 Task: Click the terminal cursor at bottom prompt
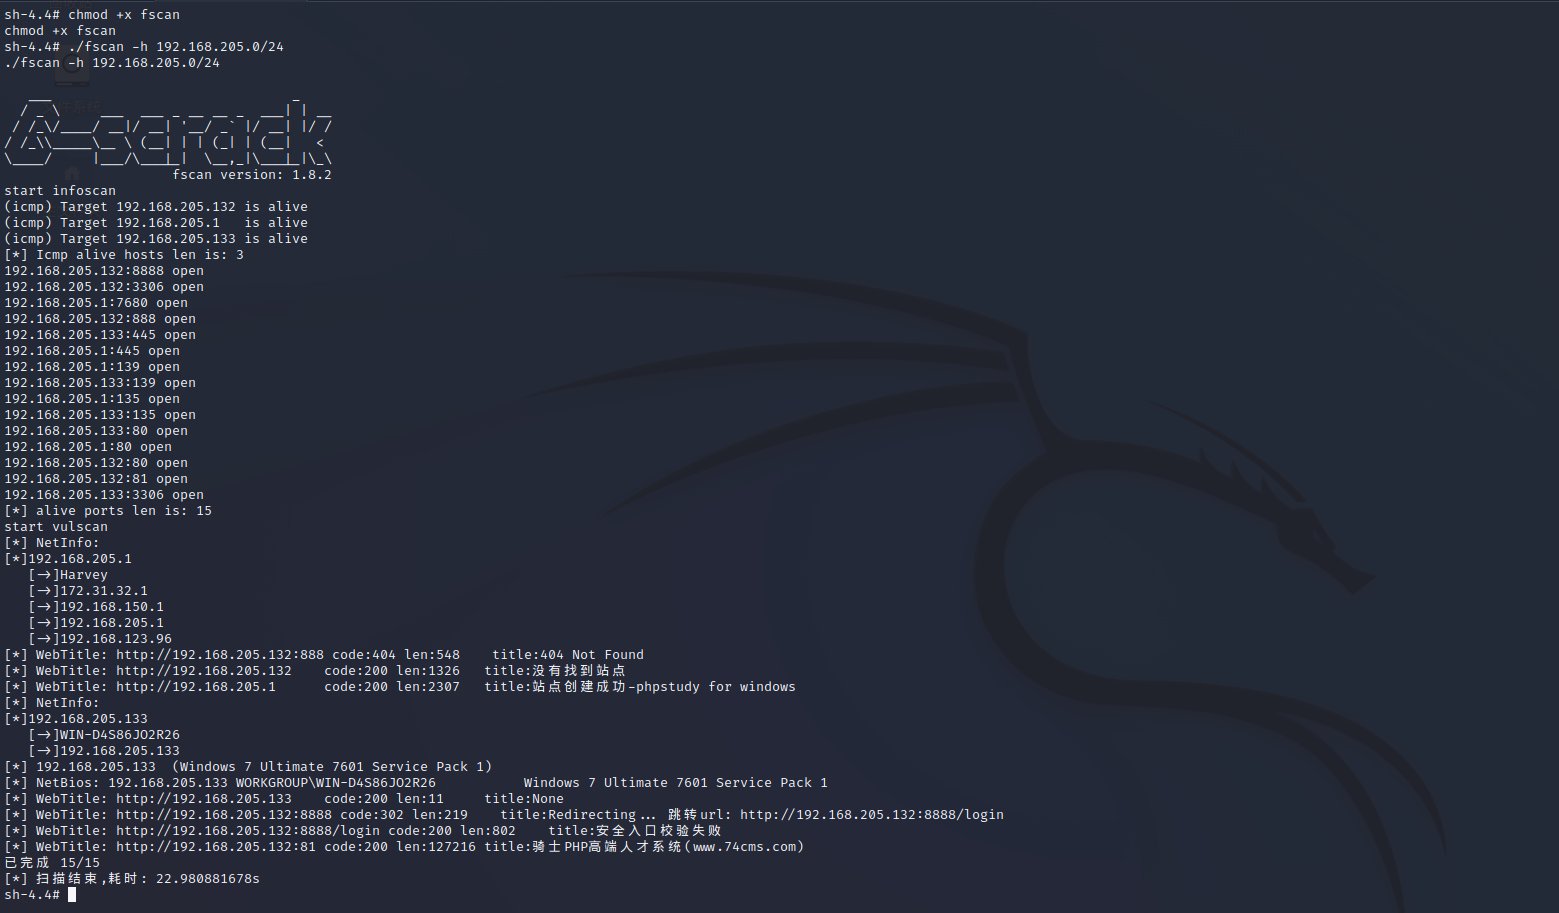click(x=72, y=894)
